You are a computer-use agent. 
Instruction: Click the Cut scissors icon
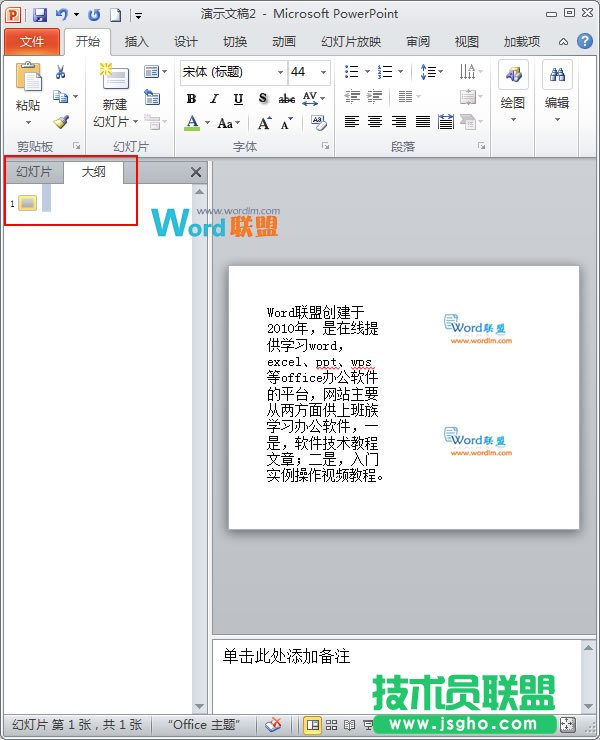click(x=61, y=73)
